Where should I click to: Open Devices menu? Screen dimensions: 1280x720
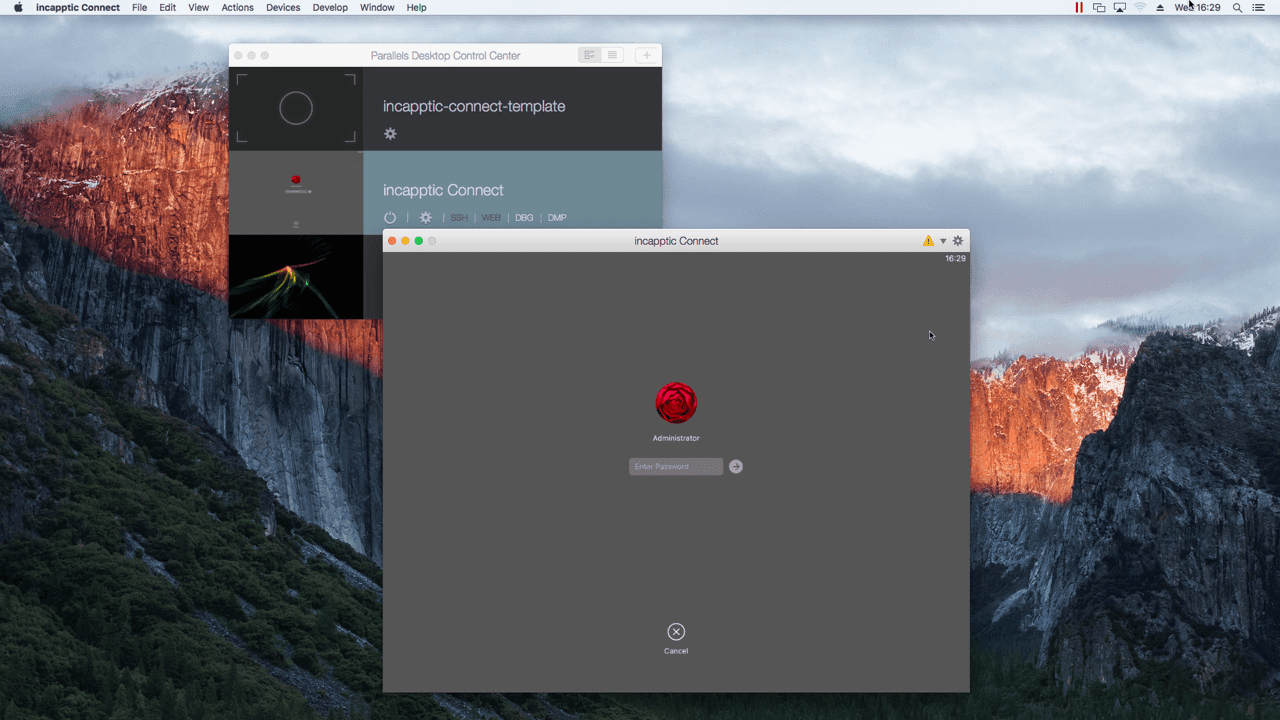tap(283, 7)
